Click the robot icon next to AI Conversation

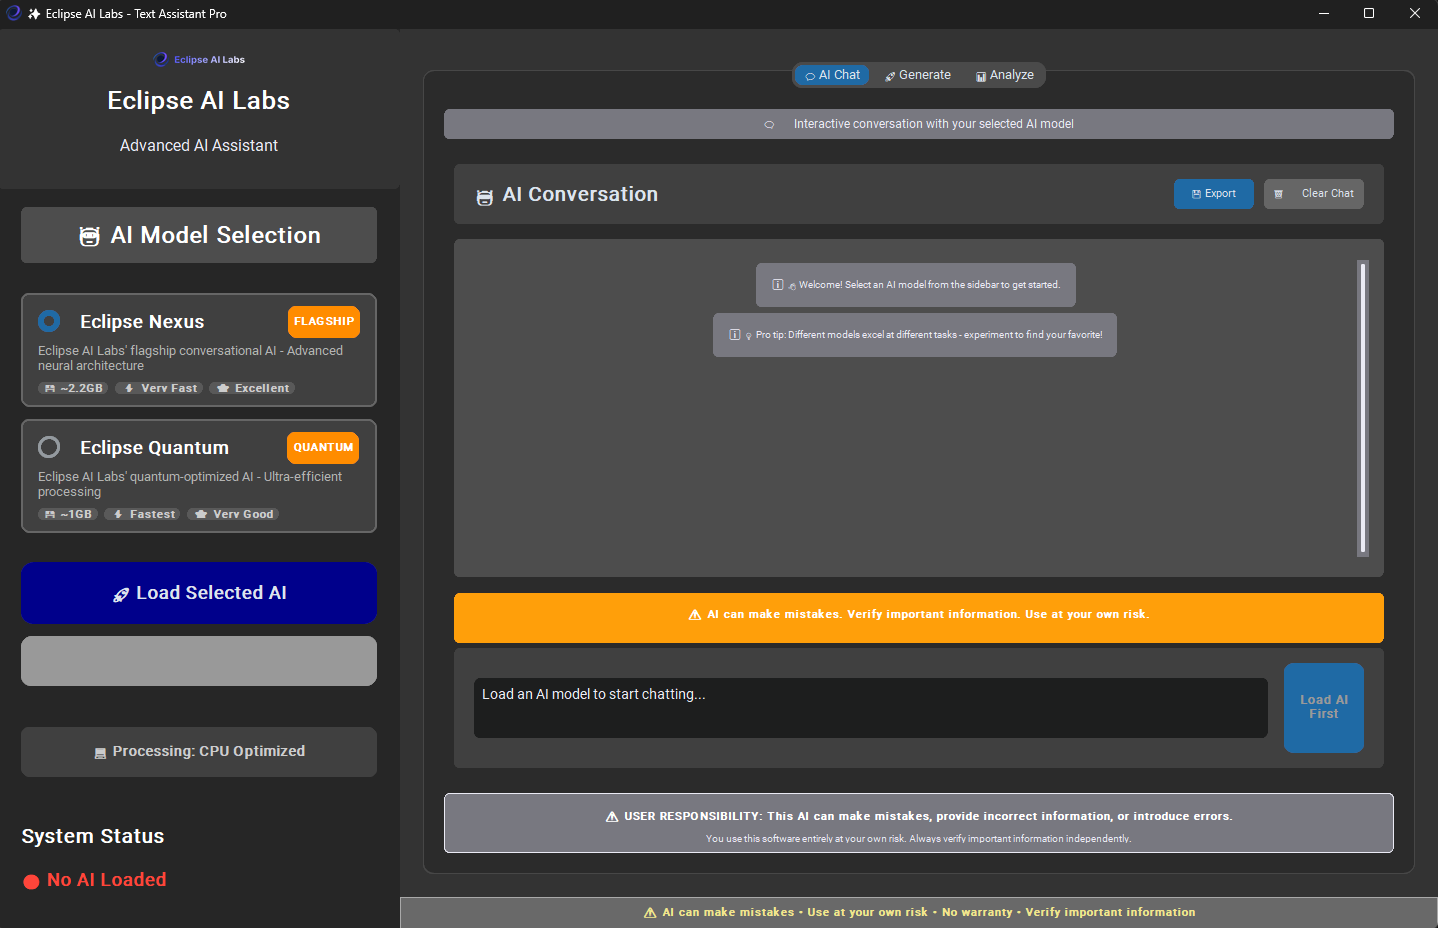[x=485, y=197]
